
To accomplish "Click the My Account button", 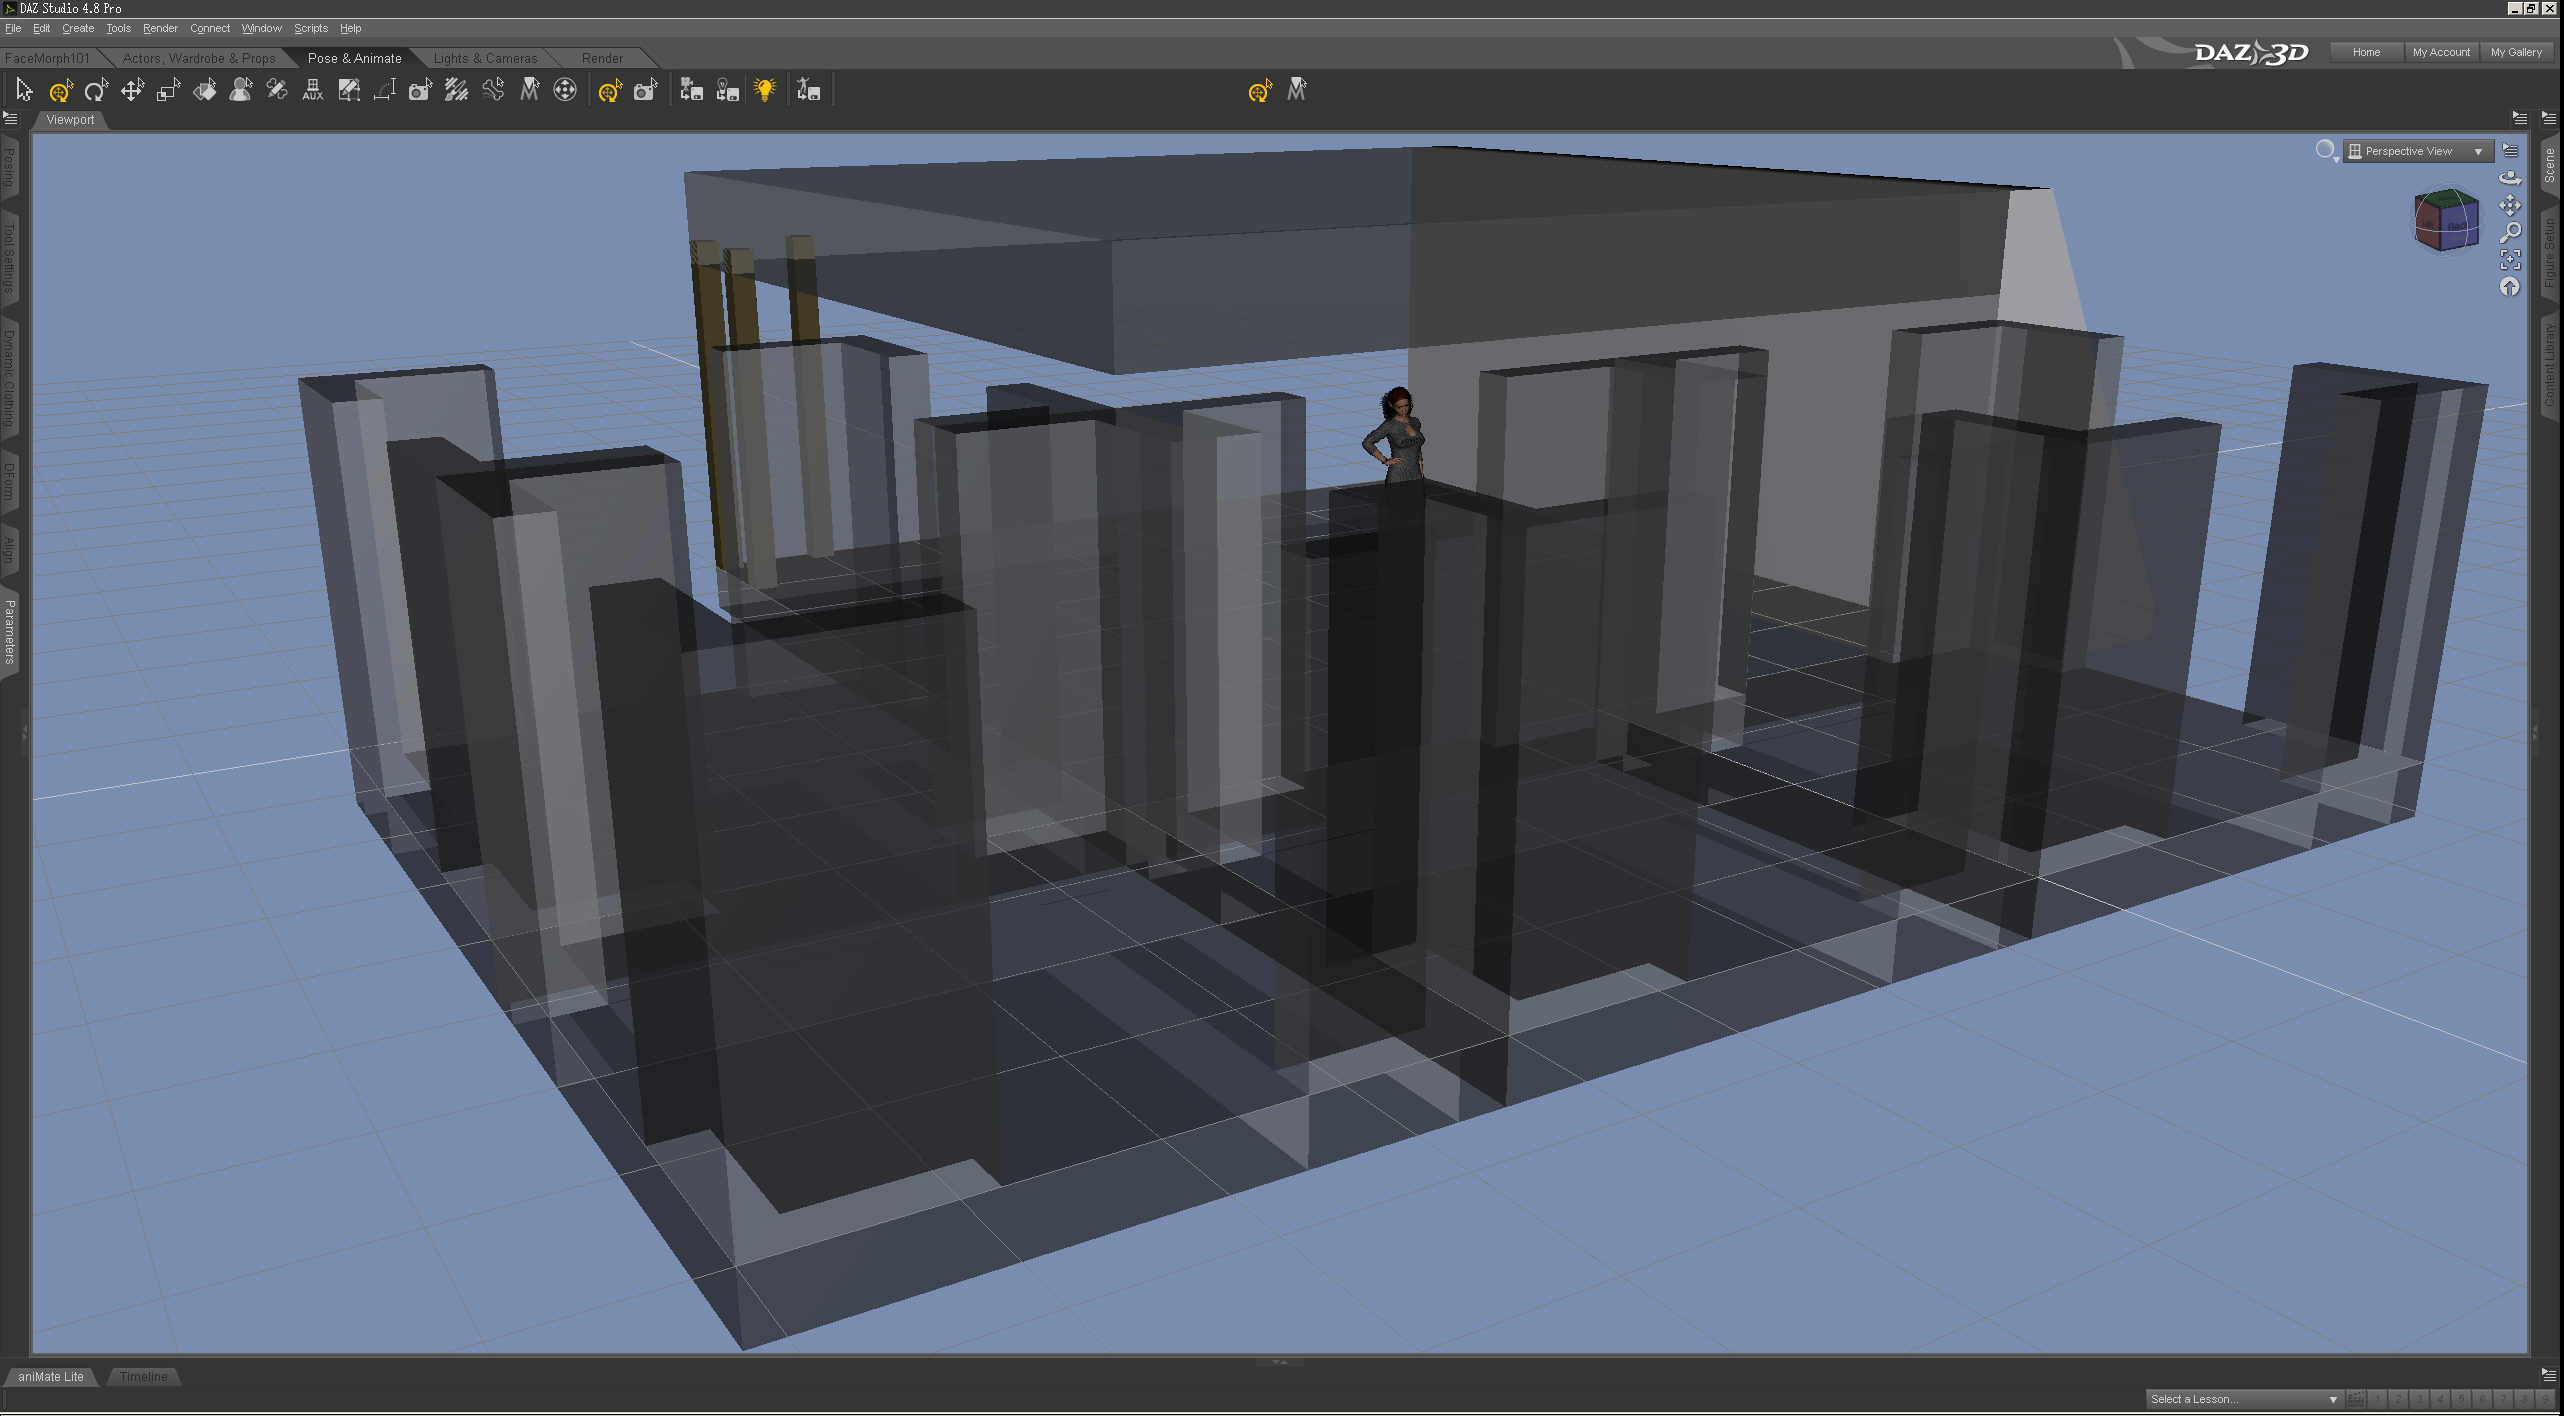I will click(x=2440, y=52).
